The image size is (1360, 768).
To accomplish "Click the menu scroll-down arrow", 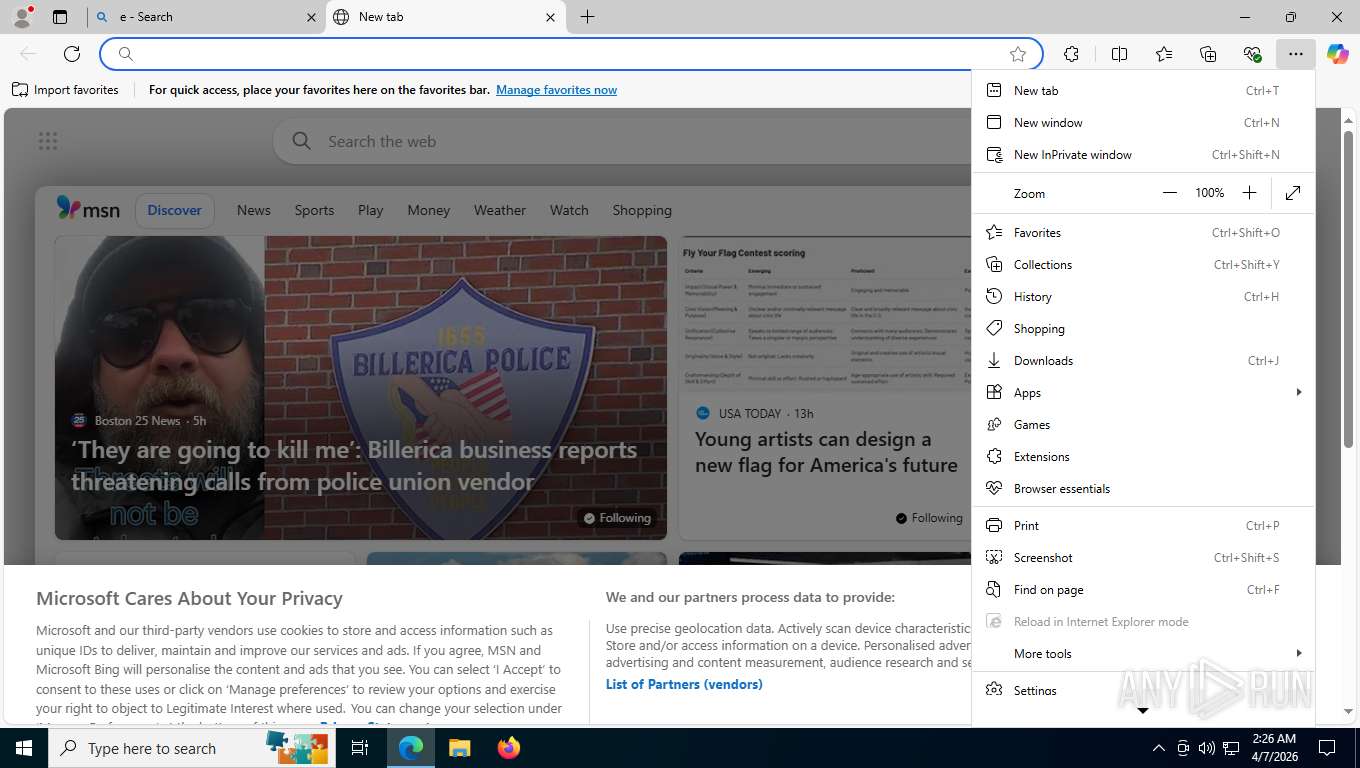I will [1143, 711].
